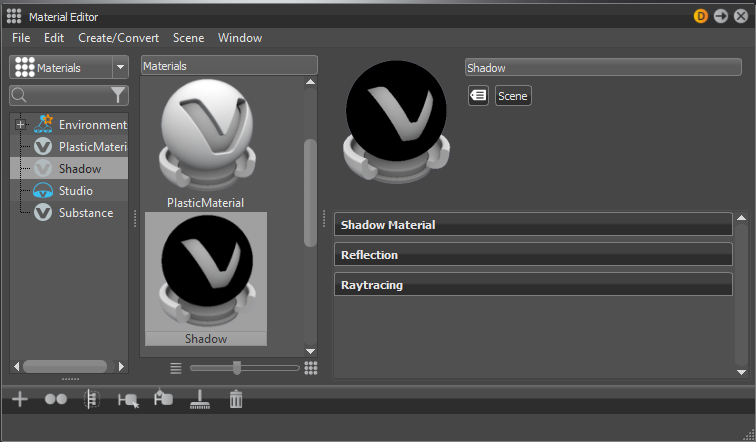This screenshot has width=756, height=442.
Task: Click the select nodes tree icon
Action: click(x=92, y=399)
